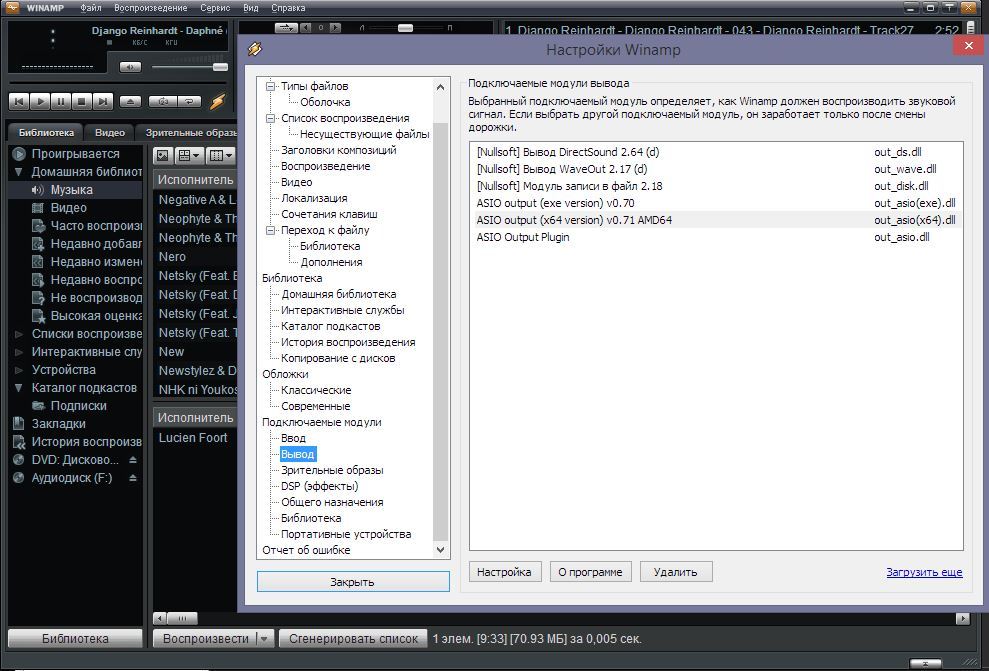Open the Справка menu
This screenshot has width=989, height=671.
pos(288,8)
